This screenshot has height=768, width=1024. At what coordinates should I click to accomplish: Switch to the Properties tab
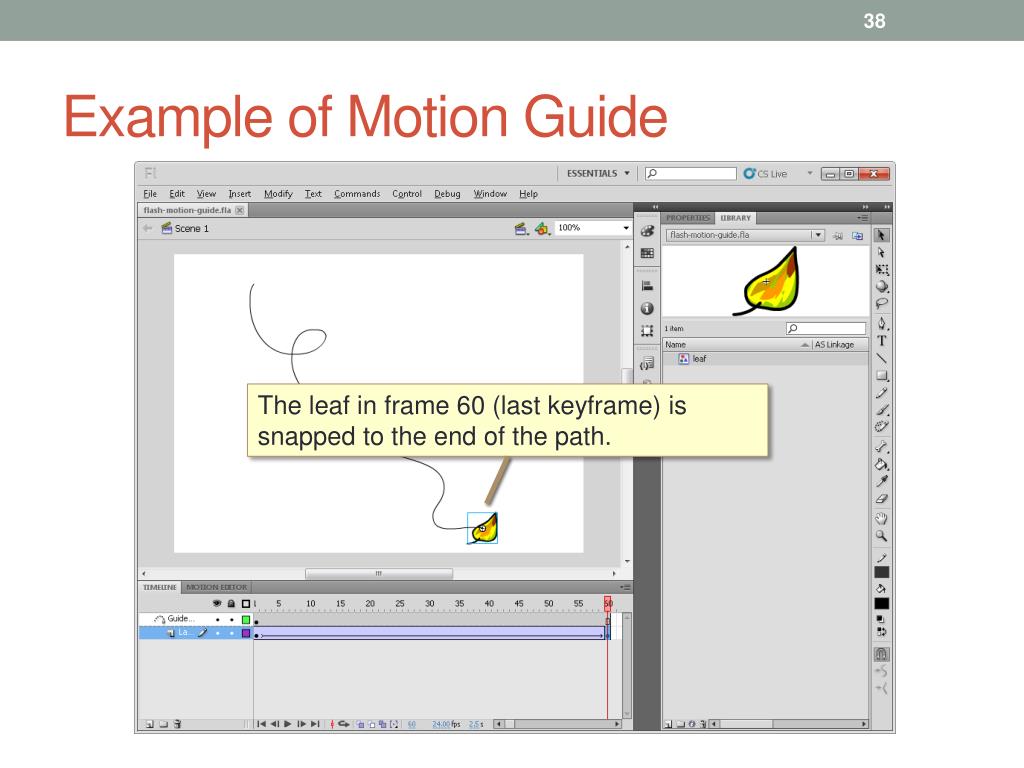[x=688, y=218]
